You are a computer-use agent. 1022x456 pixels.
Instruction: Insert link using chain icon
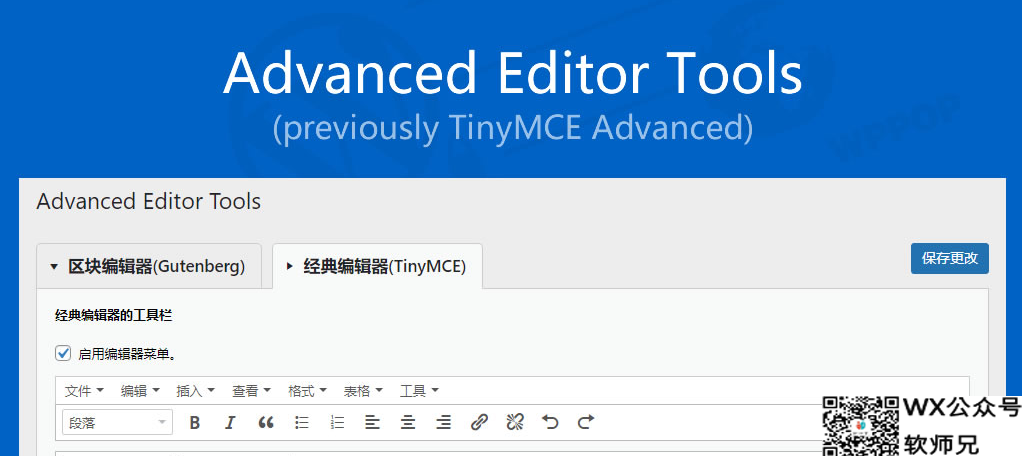tap(479, 422)
